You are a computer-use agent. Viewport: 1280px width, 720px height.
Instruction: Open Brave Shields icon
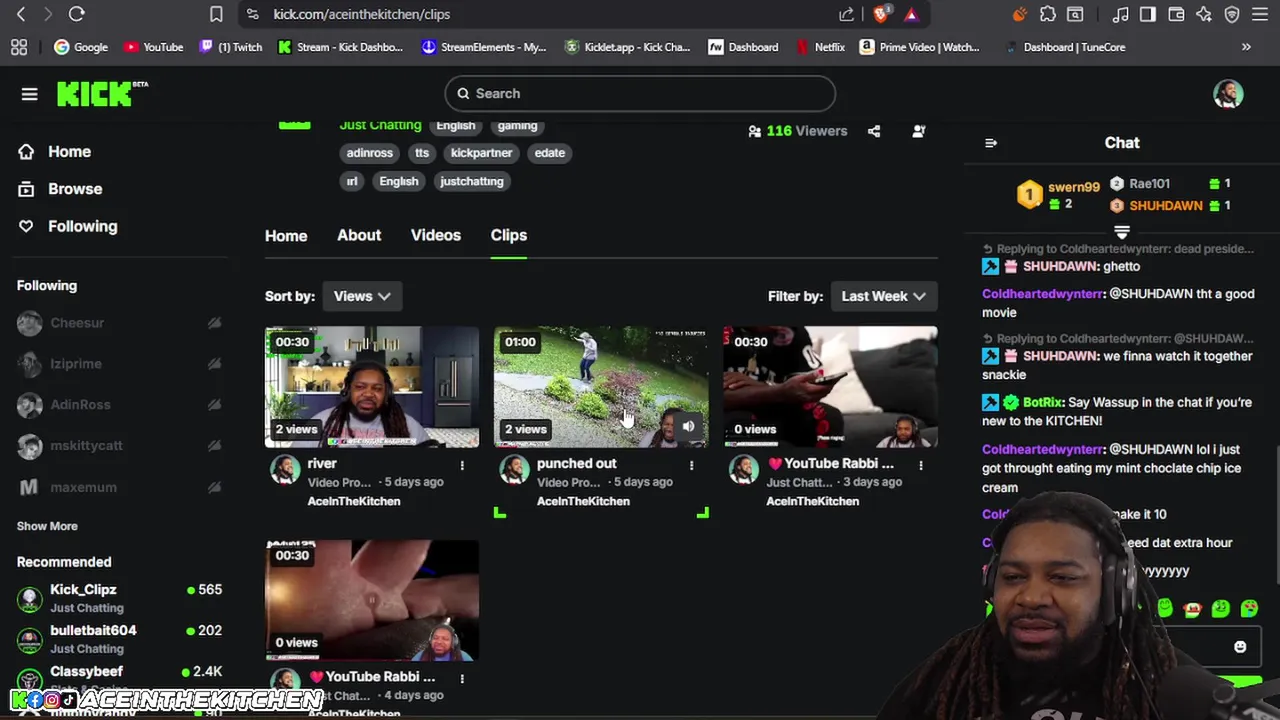(881, 14)
